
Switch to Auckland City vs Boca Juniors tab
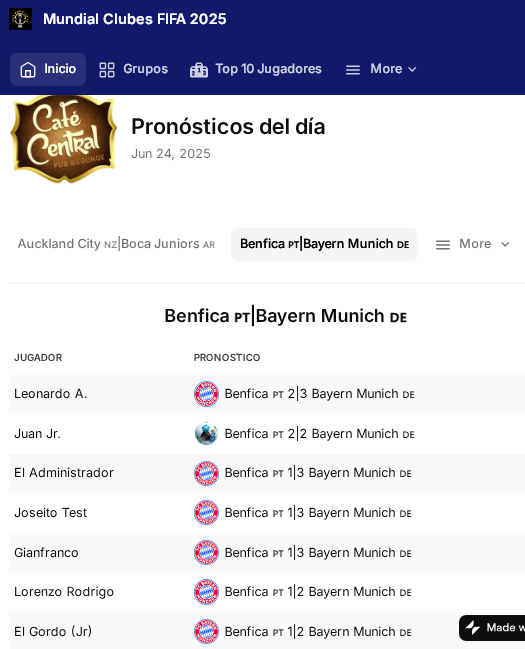point(116,244)
